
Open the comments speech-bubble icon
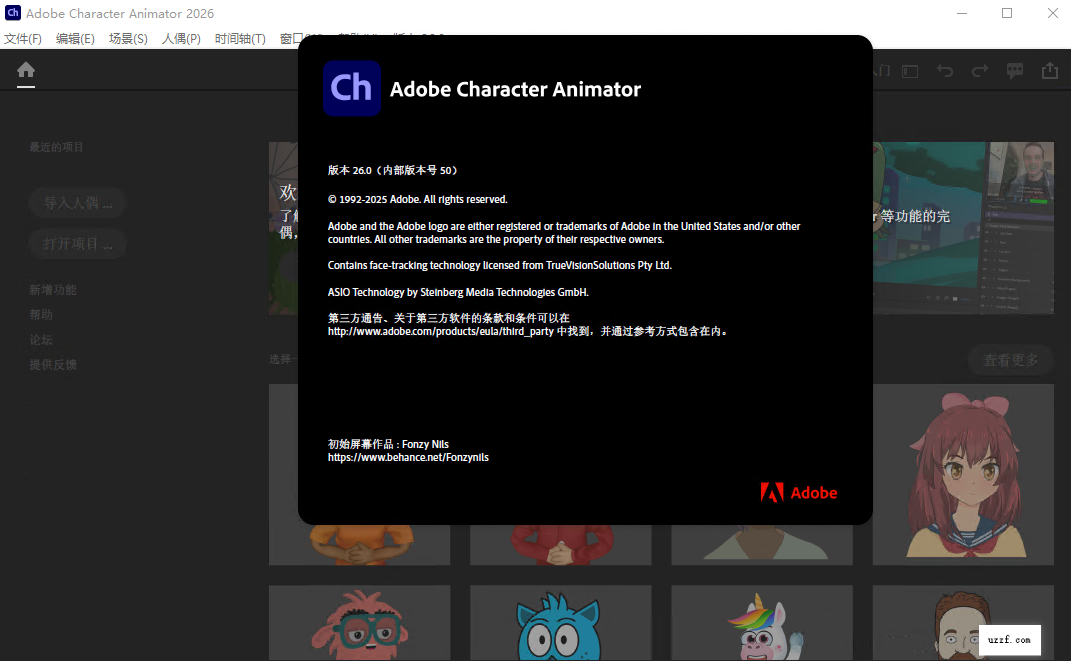coord(1015,71)
